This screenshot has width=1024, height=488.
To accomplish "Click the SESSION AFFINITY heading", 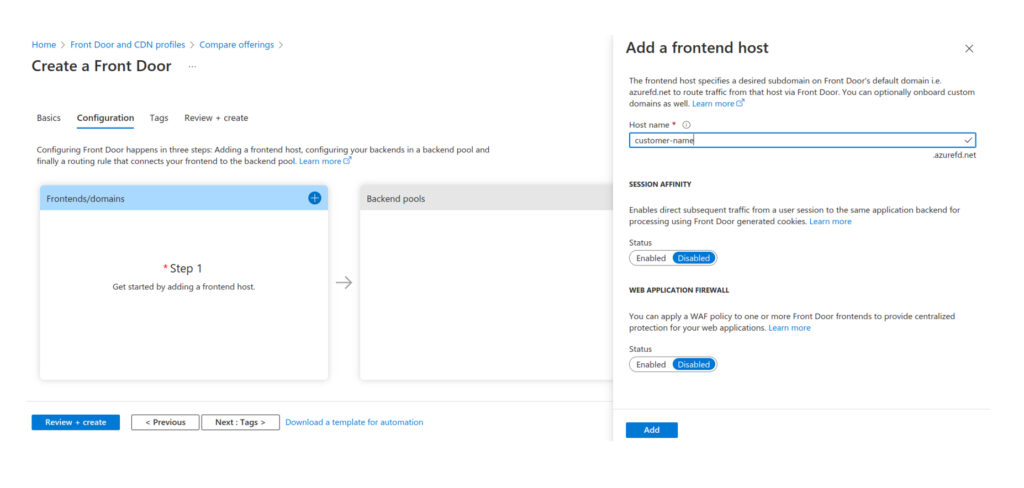I will (660, 185).
